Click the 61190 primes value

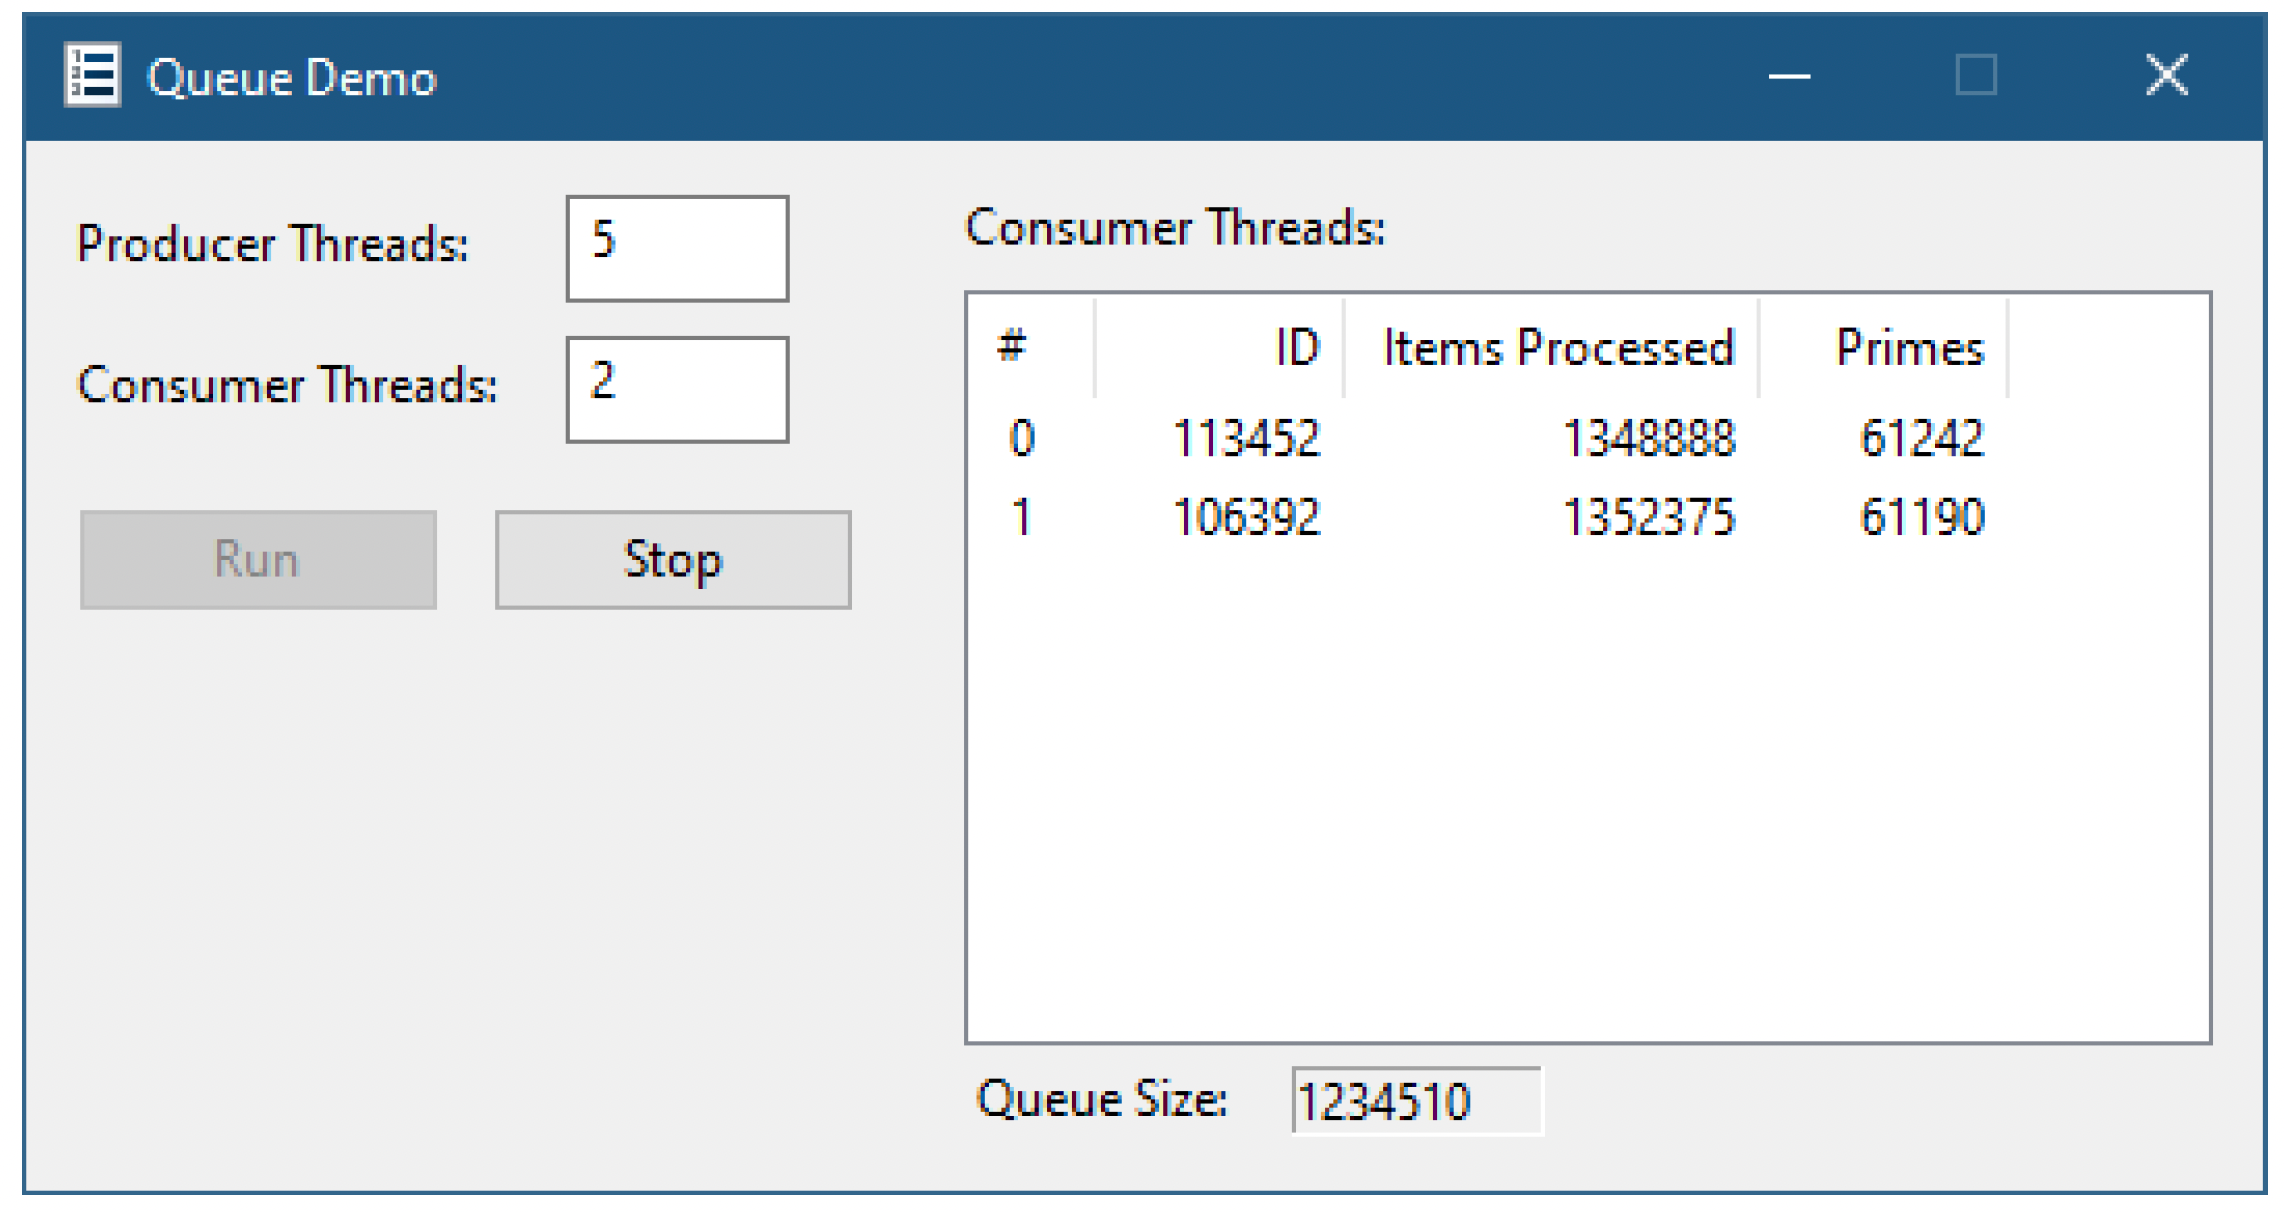[x=1921, y=518]
